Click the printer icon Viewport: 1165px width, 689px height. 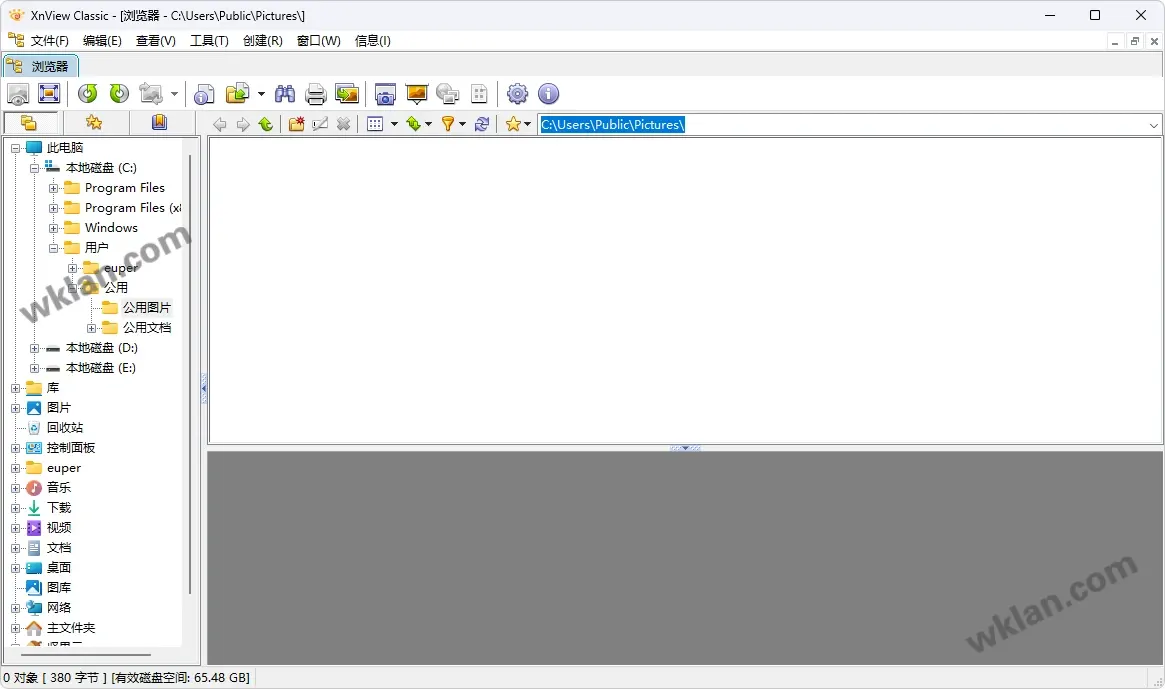coord(316,94)
